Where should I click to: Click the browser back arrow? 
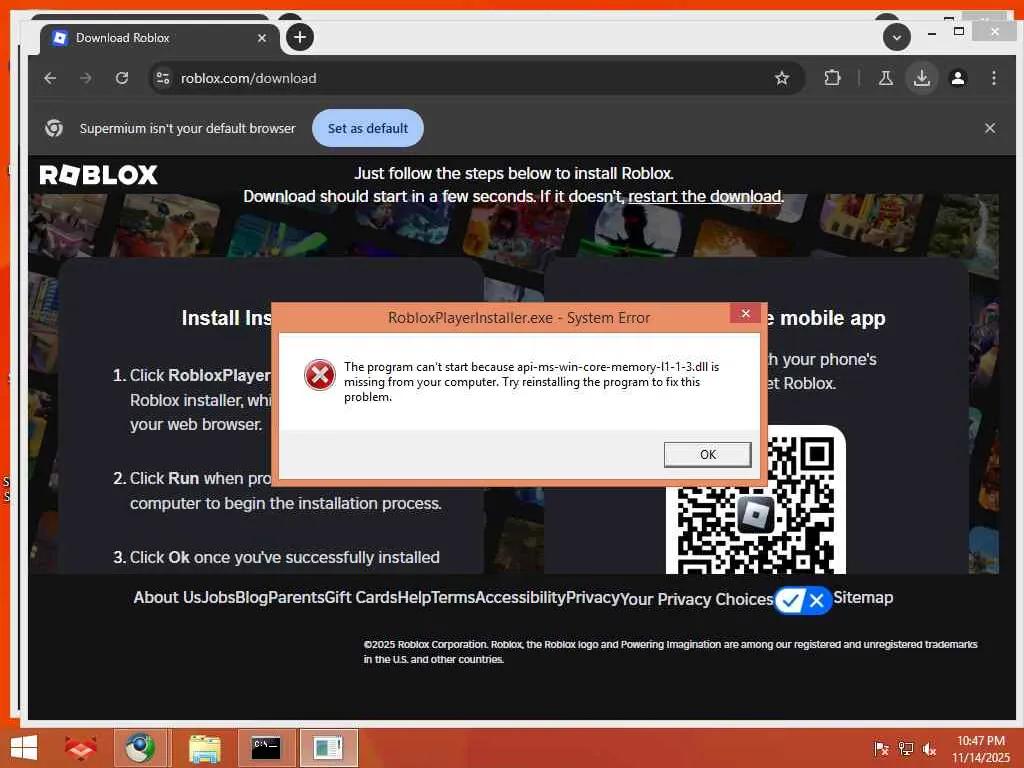[x=50, y=78]
